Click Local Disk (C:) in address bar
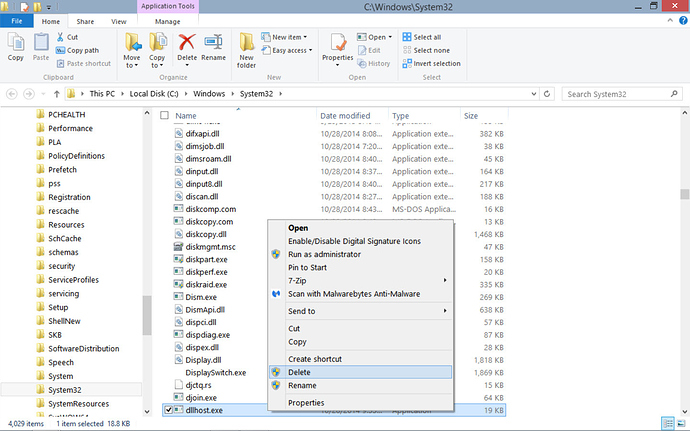This screenshot has height=431, width=690. (154, 94)
